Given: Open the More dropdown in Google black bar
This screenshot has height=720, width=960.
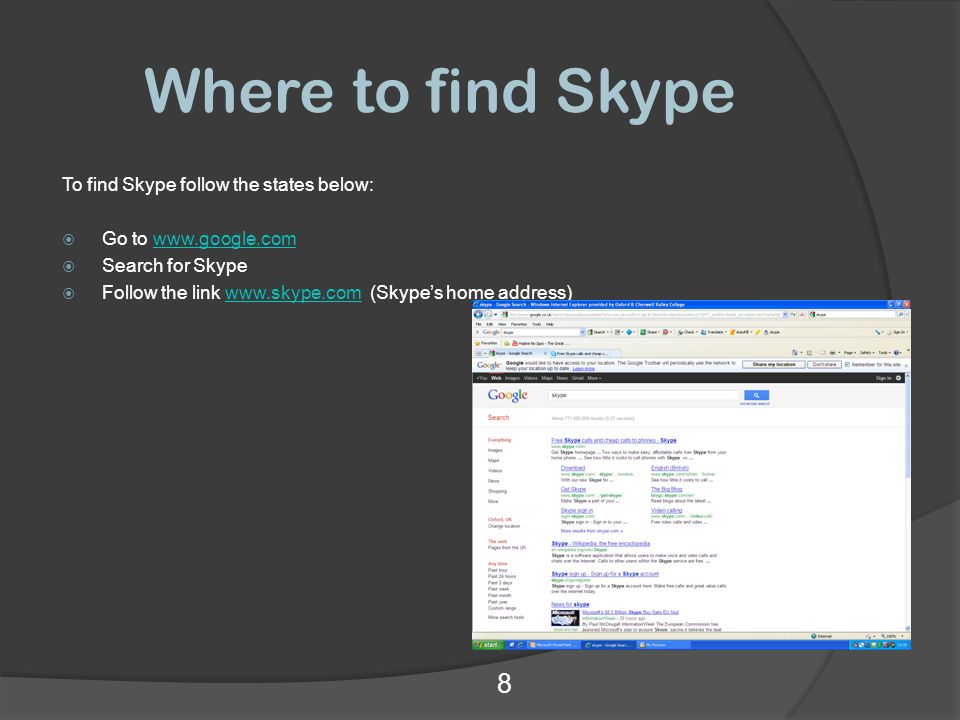Looking at the screenshot, I should (x=594, y=378).
